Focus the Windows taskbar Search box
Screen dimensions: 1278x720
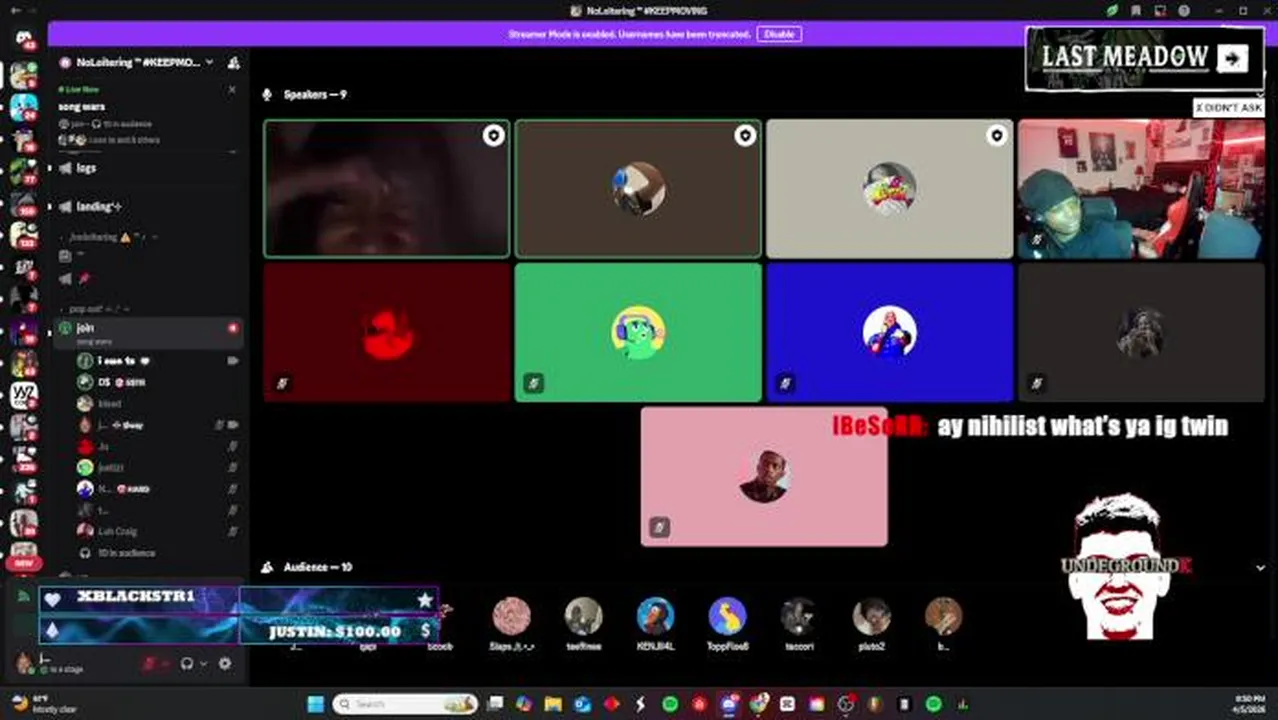pos(404,704)
